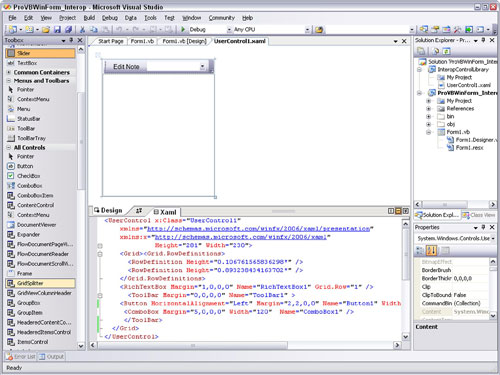
Task: Select the ToolBarTray control in Toolbox
Action: (x=40, y=138)
